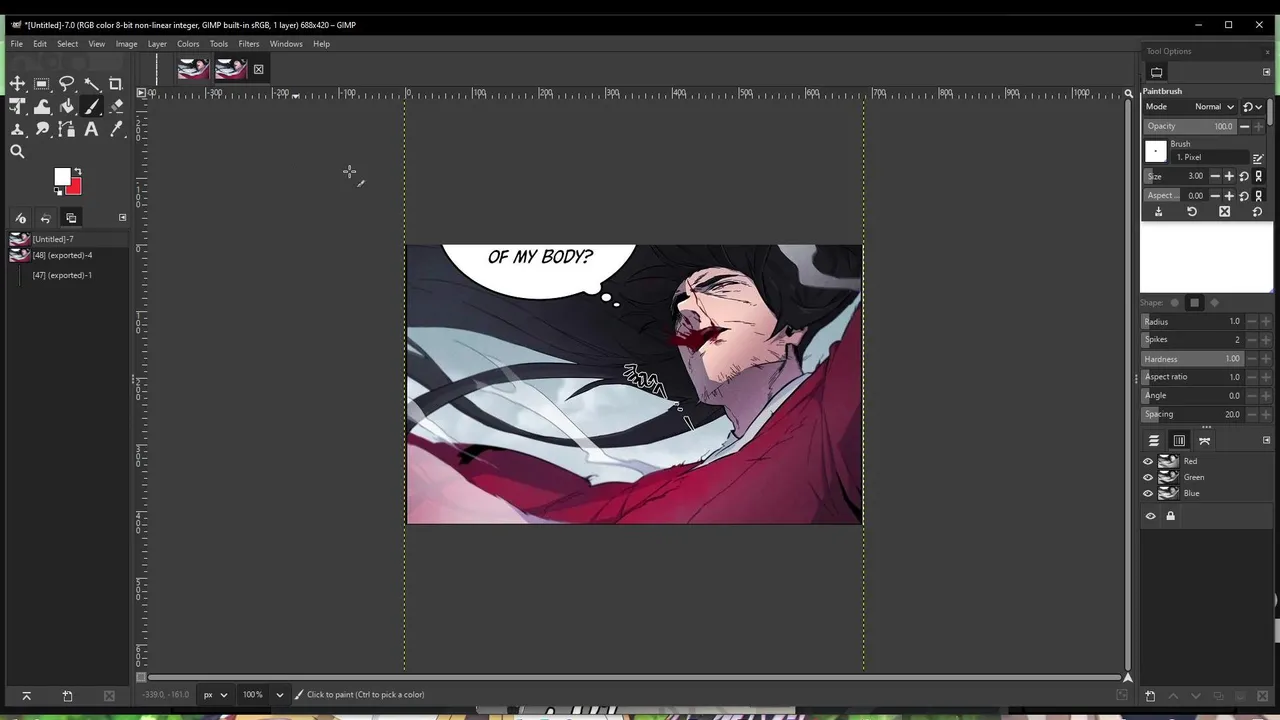Select the Move tool
Viewport: 1280px width, 720px height.
click(x=17, y=85)
